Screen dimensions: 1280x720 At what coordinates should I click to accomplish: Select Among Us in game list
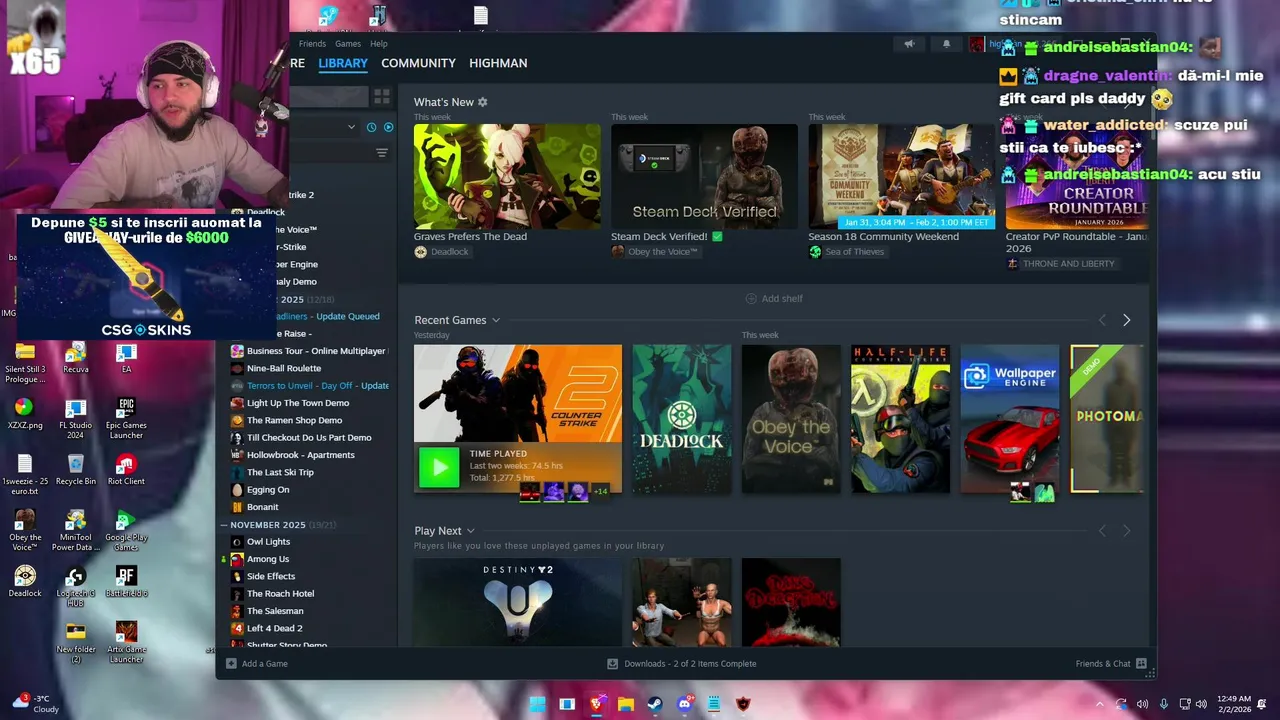259,559
